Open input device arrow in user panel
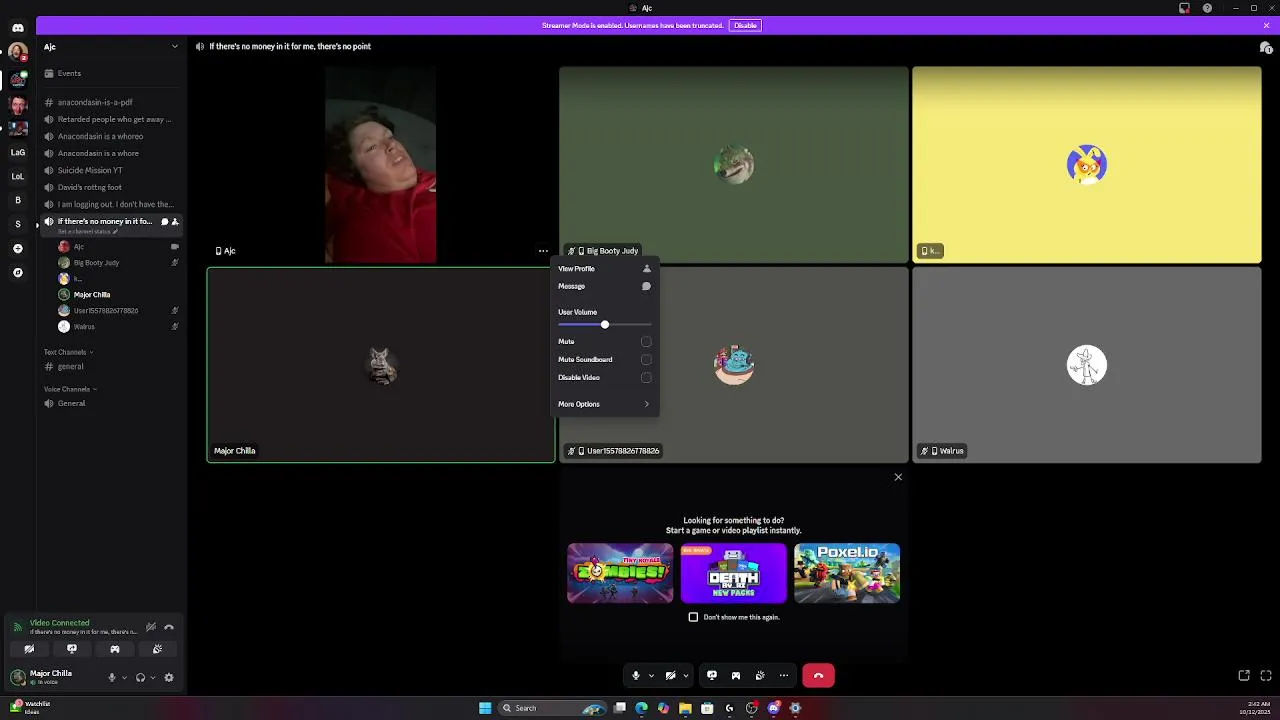This screenshot has height=720, width=1280. coord(124,678)
